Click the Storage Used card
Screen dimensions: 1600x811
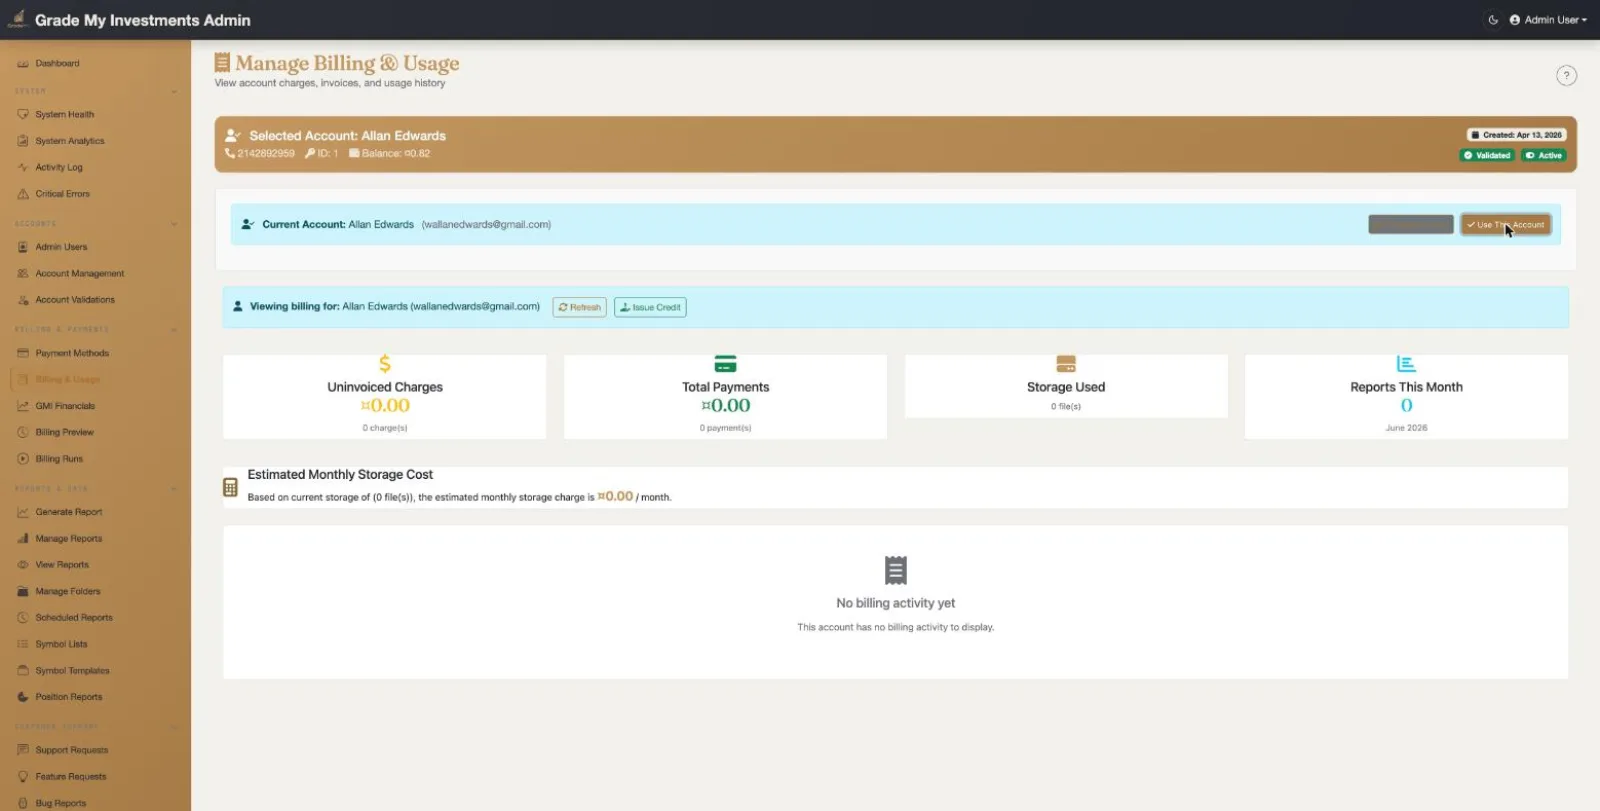[x=1066, y=386]
